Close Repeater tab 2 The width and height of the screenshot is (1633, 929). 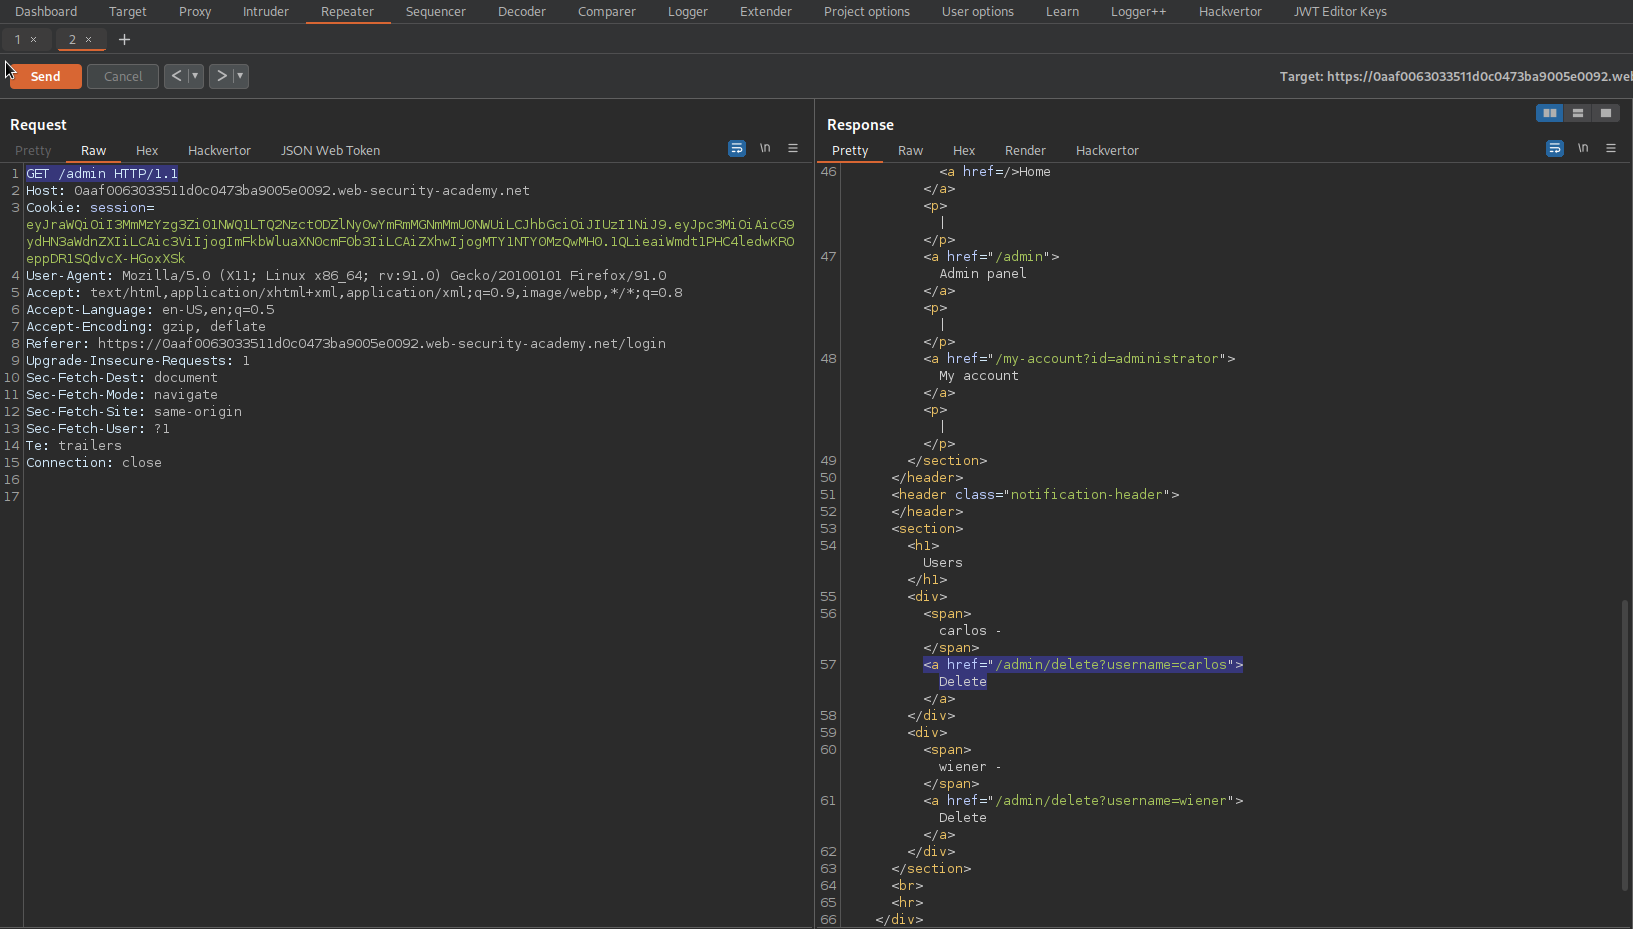(88, 40)
